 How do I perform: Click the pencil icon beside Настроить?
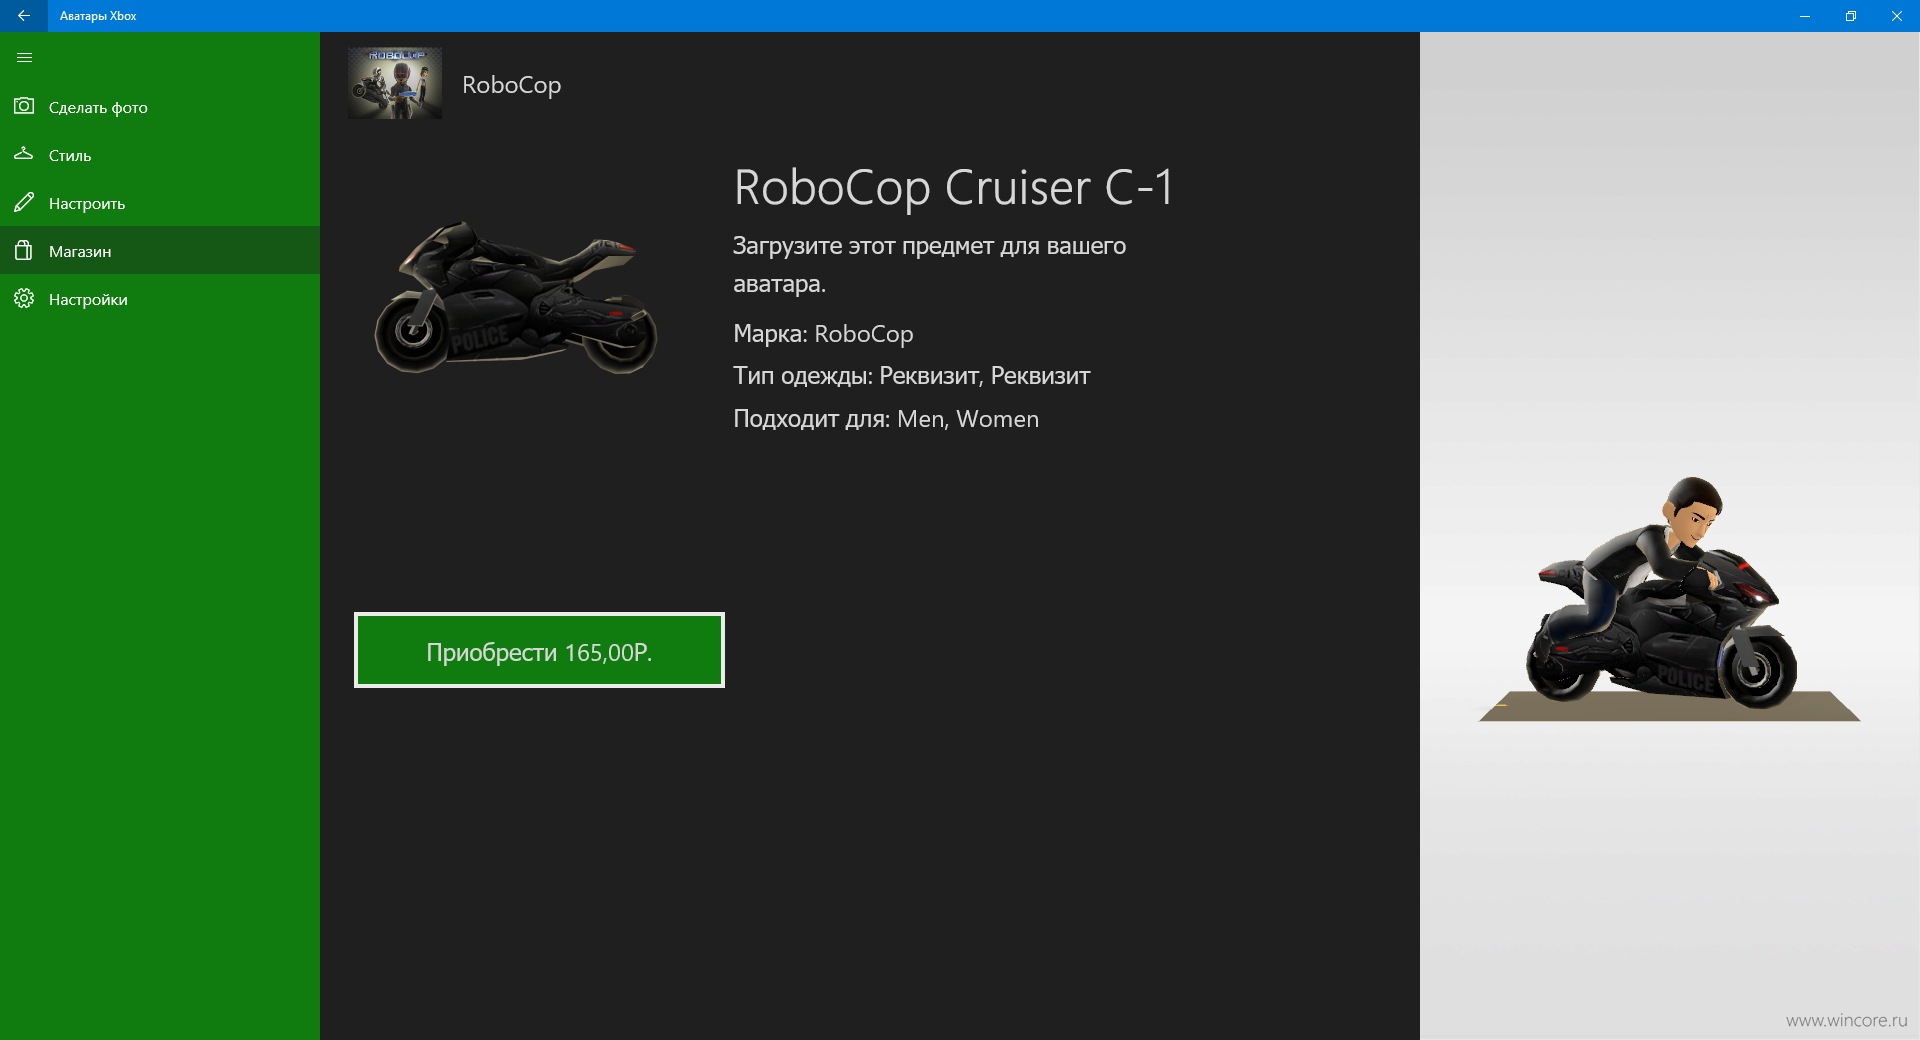pyautogui.click(x=24, y=202)
